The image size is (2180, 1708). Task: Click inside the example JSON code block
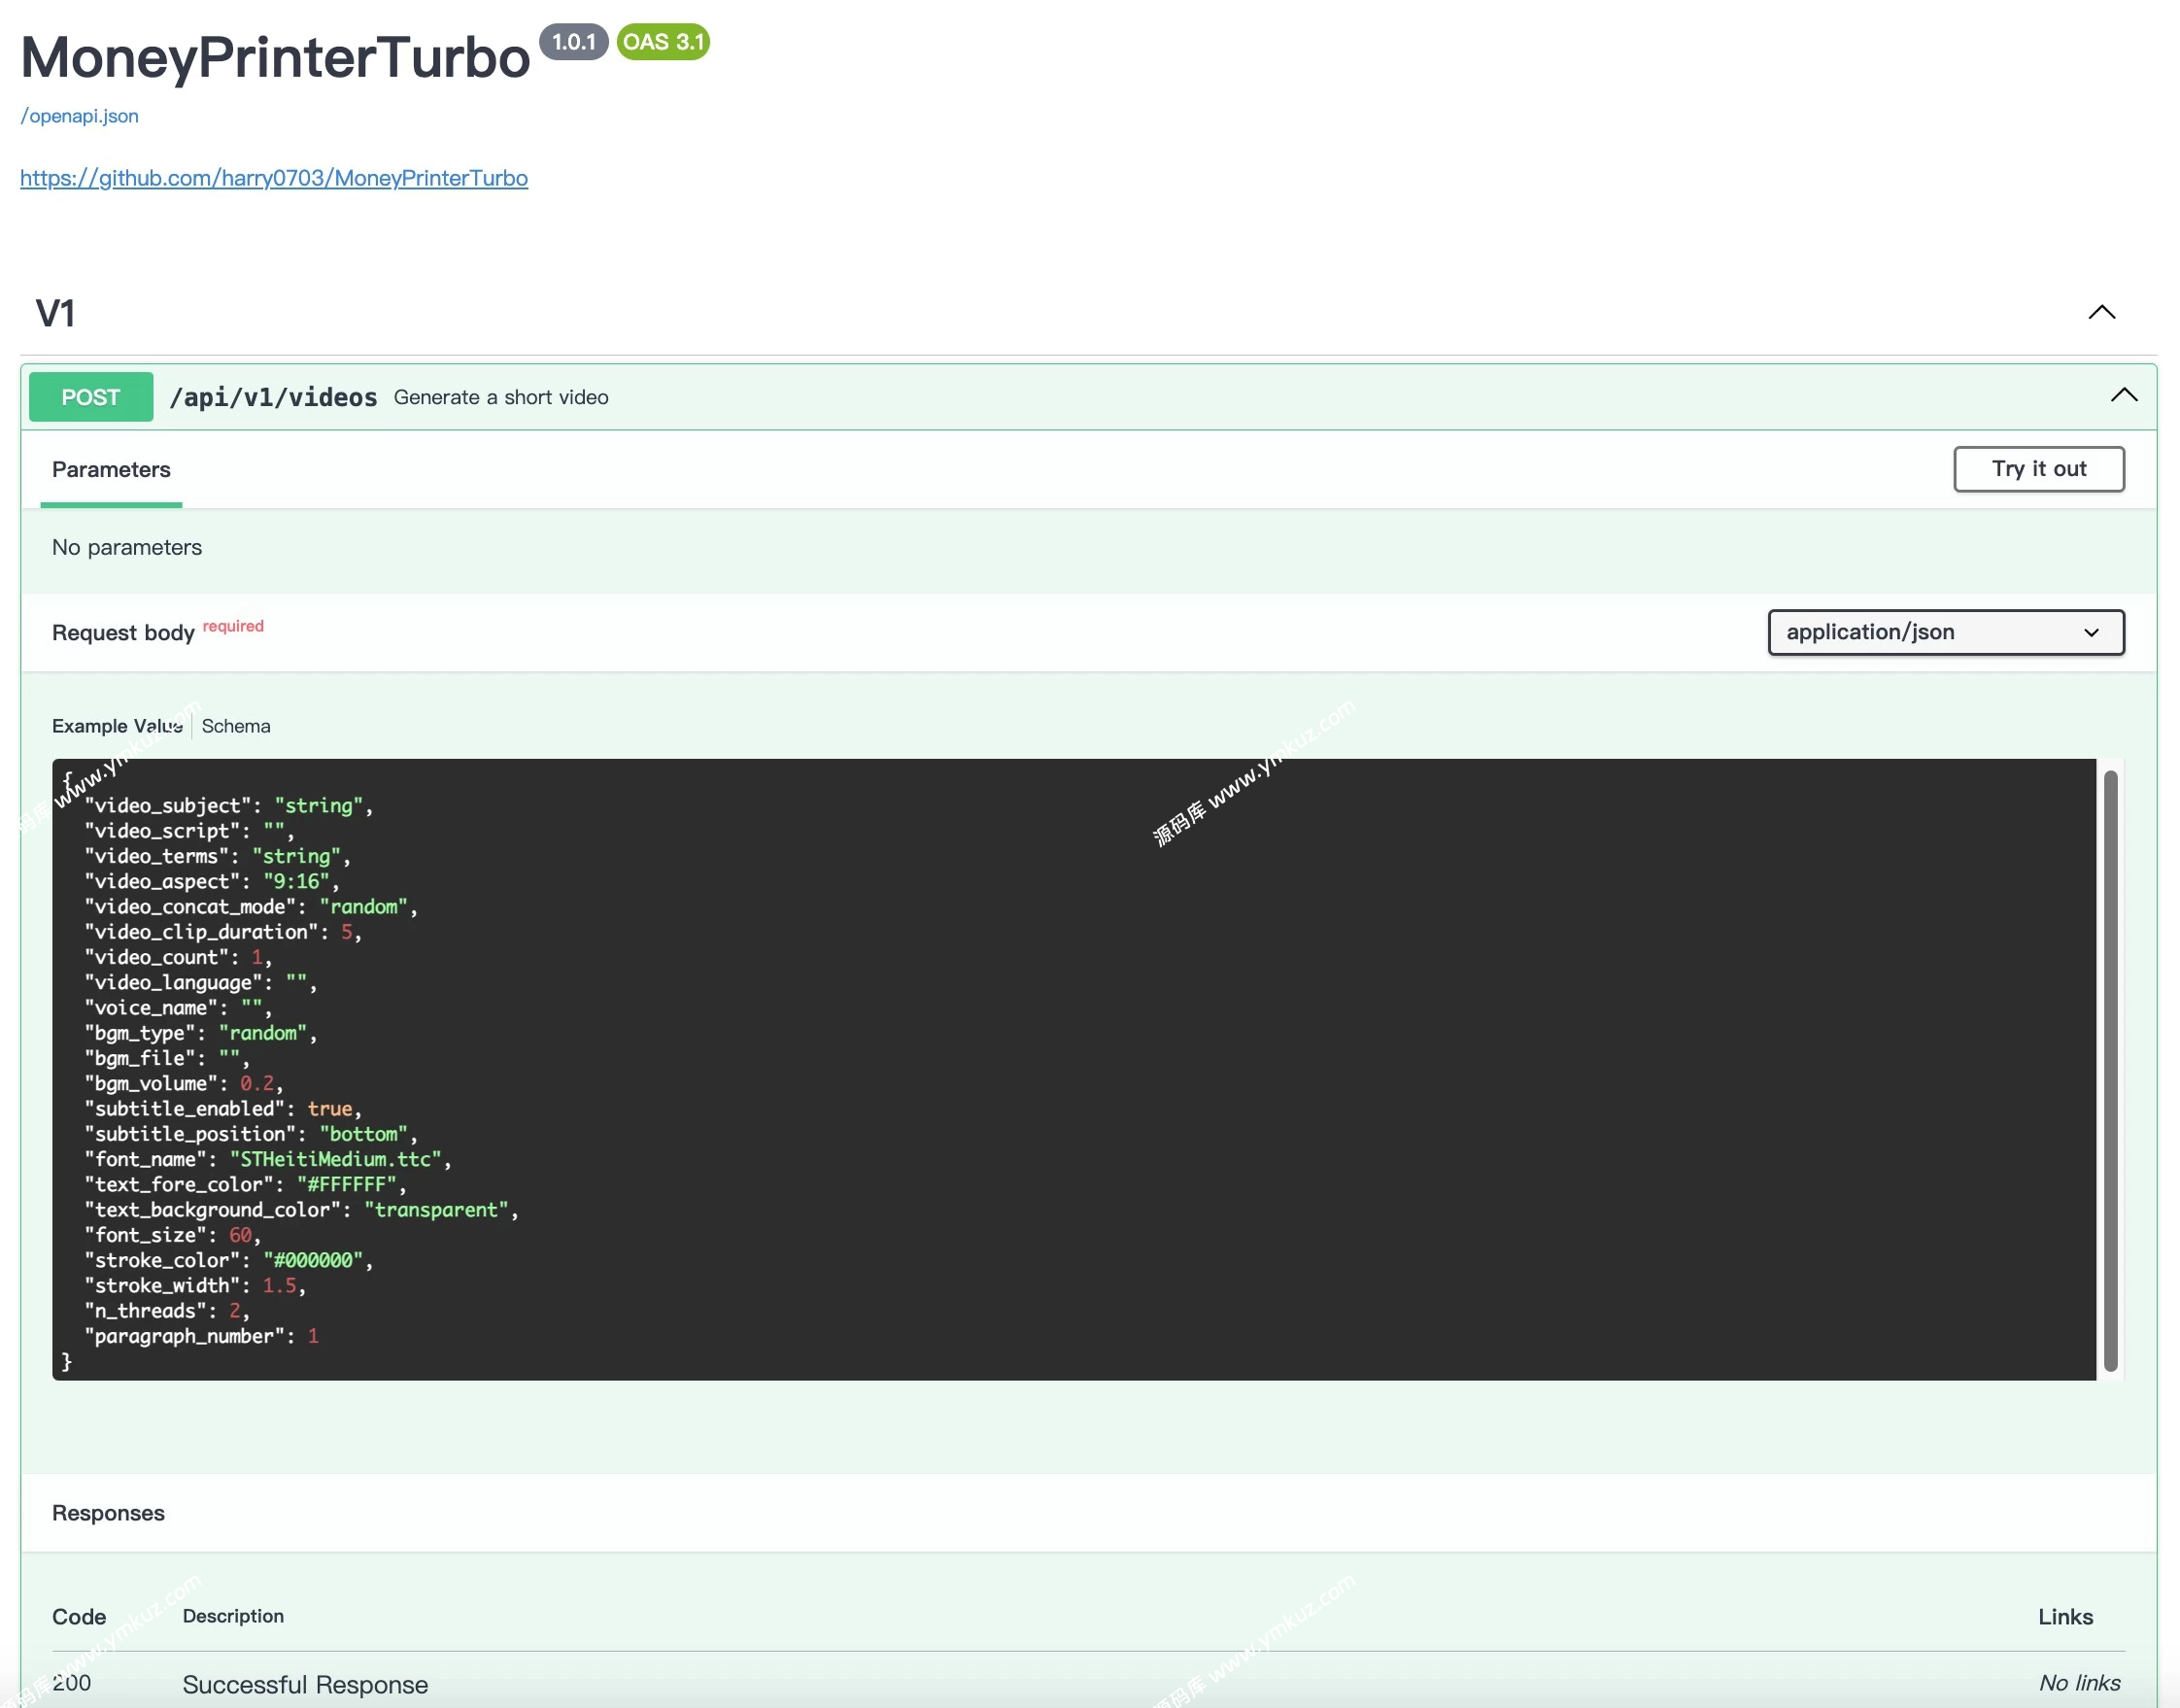1000,1070
